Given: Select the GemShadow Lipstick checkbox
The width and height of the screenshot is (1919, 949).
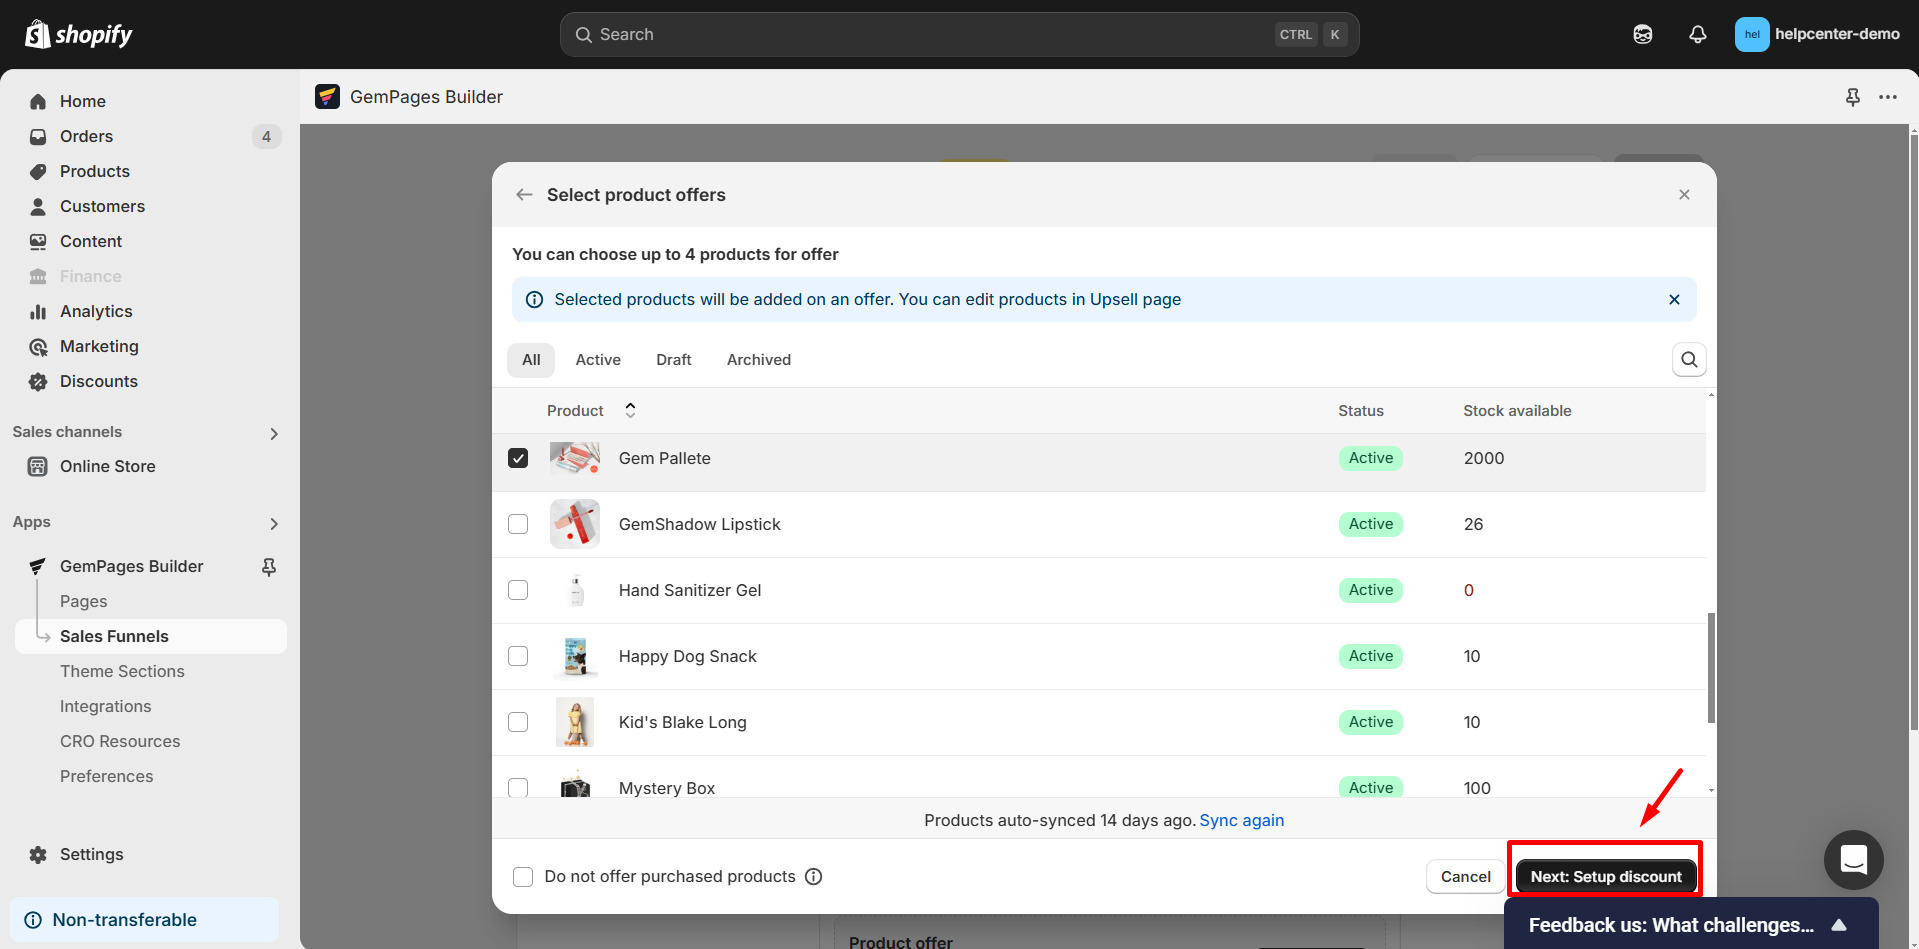Looking at the screenshot, I should [518, 524].
